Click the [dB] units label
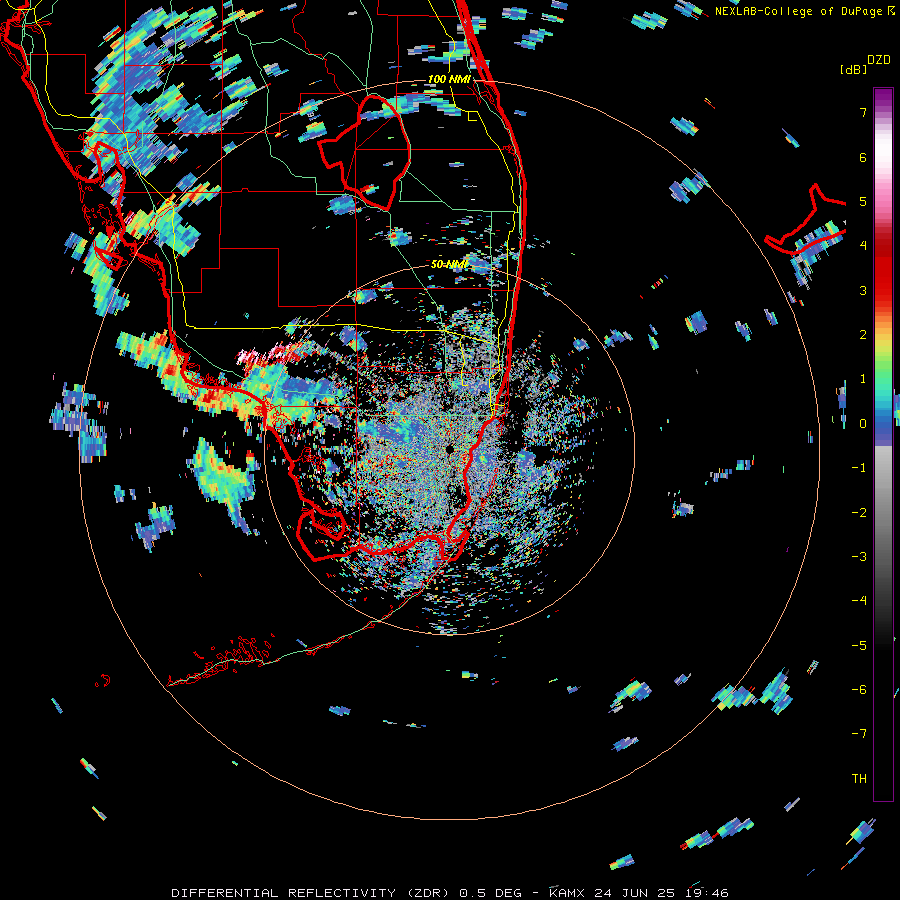The height and width of the screenshot is (900, 900). point(853,69)
